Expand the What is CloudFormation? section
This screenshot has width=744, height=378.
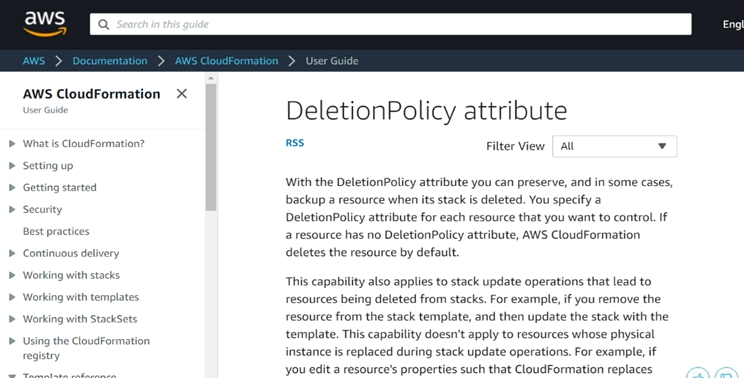(12, 143)
